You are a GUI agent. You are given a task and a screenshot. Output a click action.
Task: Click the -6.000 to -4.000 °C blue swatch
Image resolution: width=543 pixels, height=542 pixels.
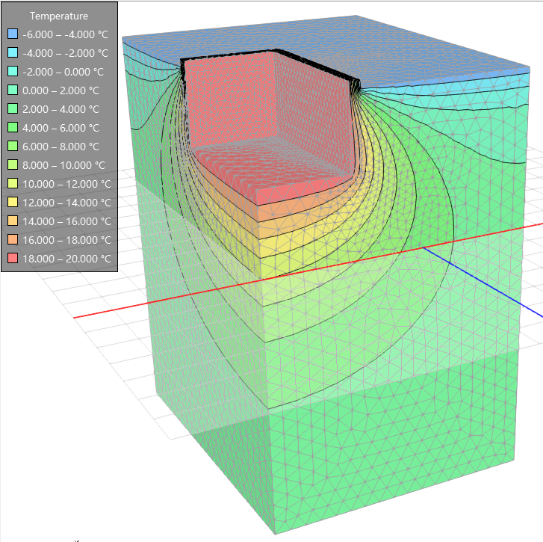[x=12, y=34]
